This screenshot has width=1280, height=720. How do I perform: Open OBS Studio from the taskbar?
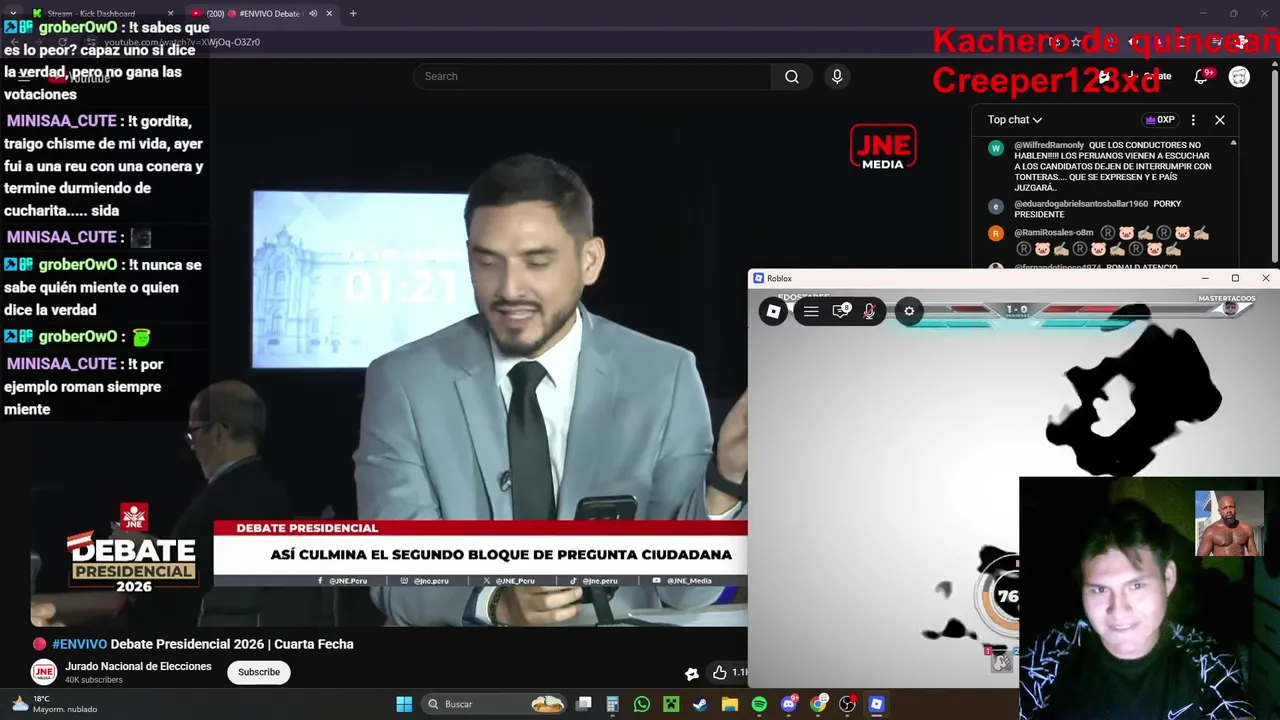pyautogui.click(x=847, y=704)
